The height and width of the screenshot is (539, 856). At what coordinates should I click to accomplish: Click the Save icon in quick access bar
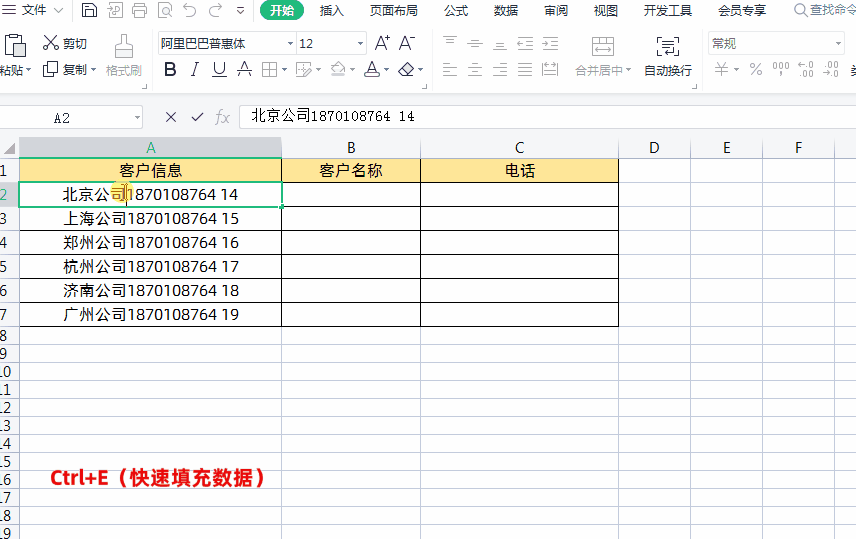point(90,11)
